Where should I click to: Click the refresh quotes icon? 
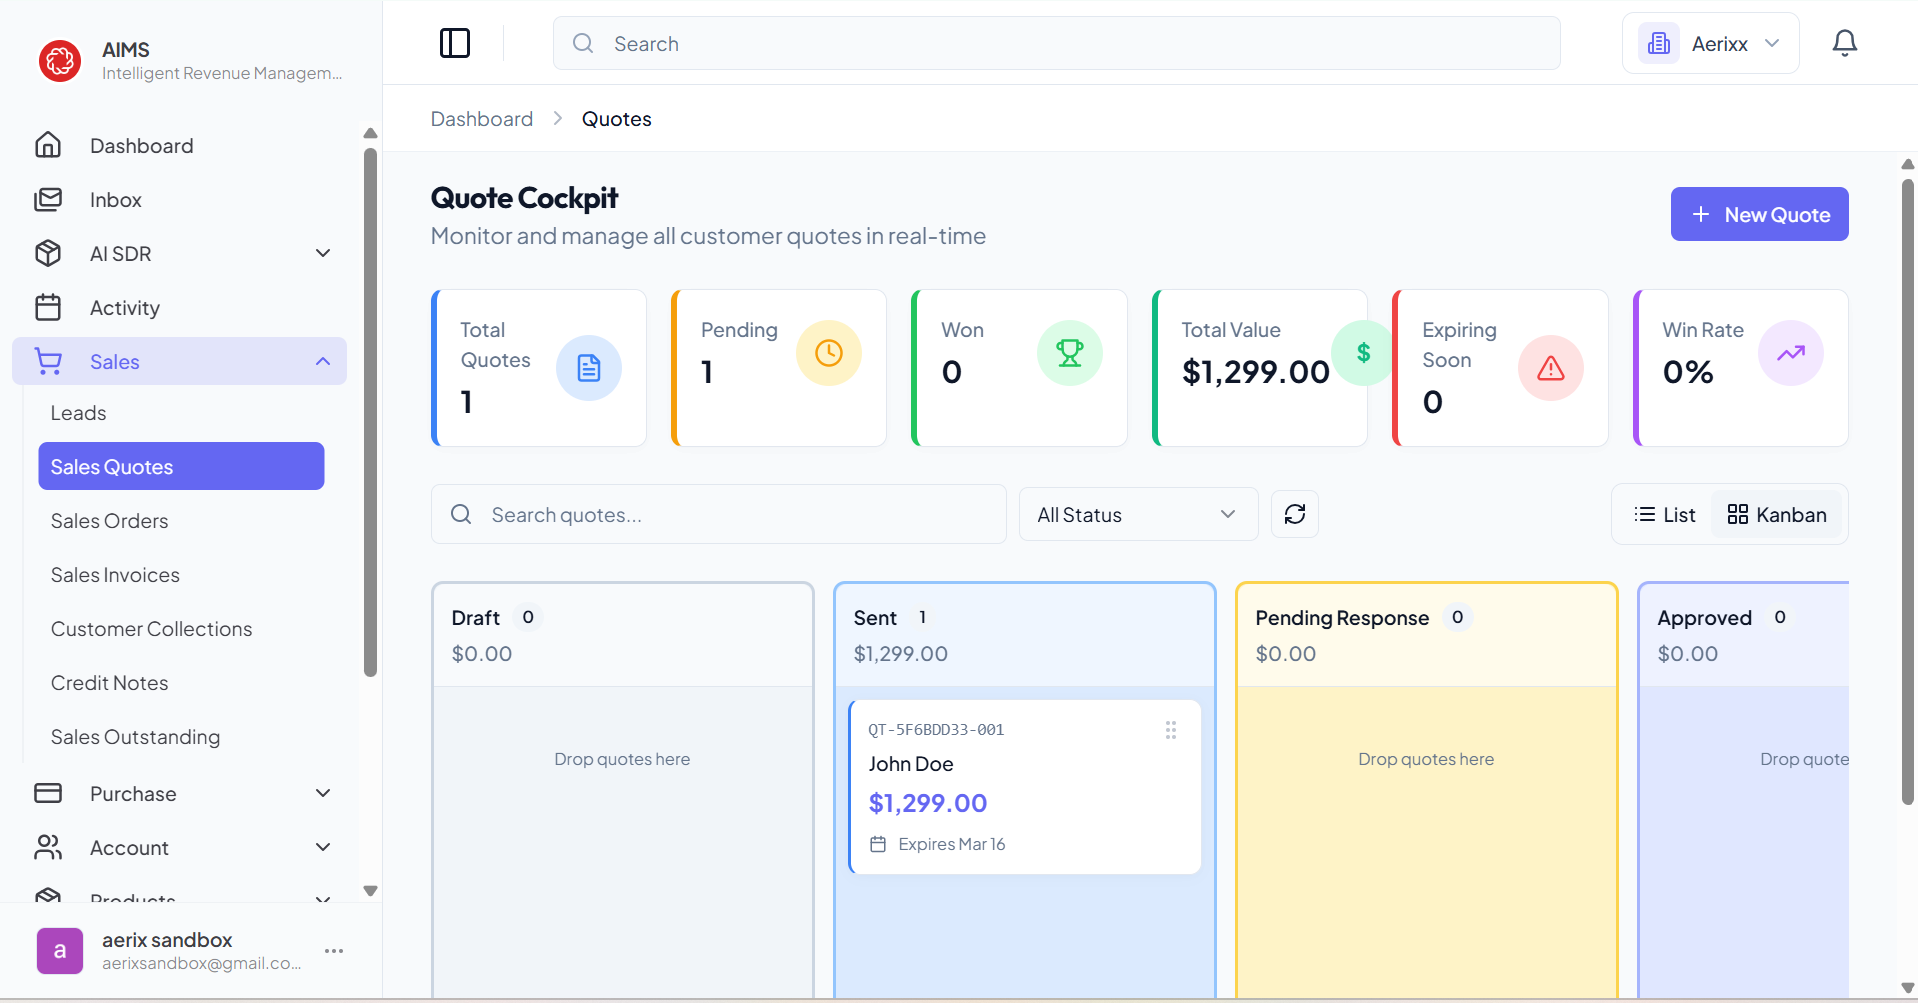click(x=1294, y=513)
